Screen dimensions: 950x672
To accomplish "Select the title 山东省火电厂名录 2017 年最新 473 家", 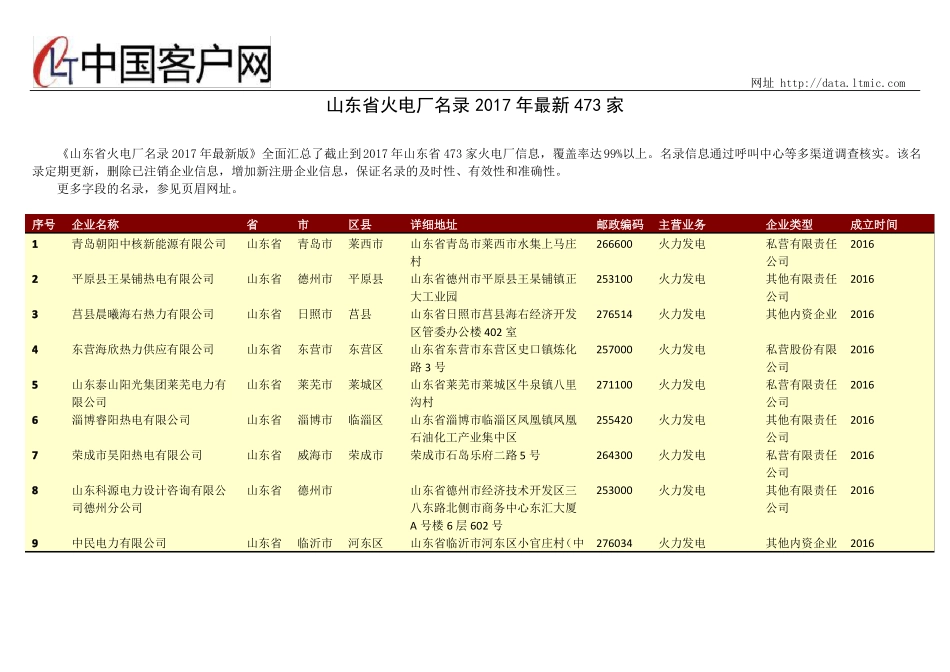I will (475, 105).
